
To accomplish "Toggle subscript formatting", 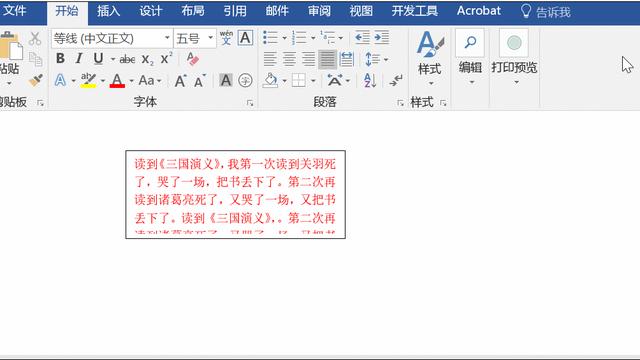I will click(x=147, y=60).
